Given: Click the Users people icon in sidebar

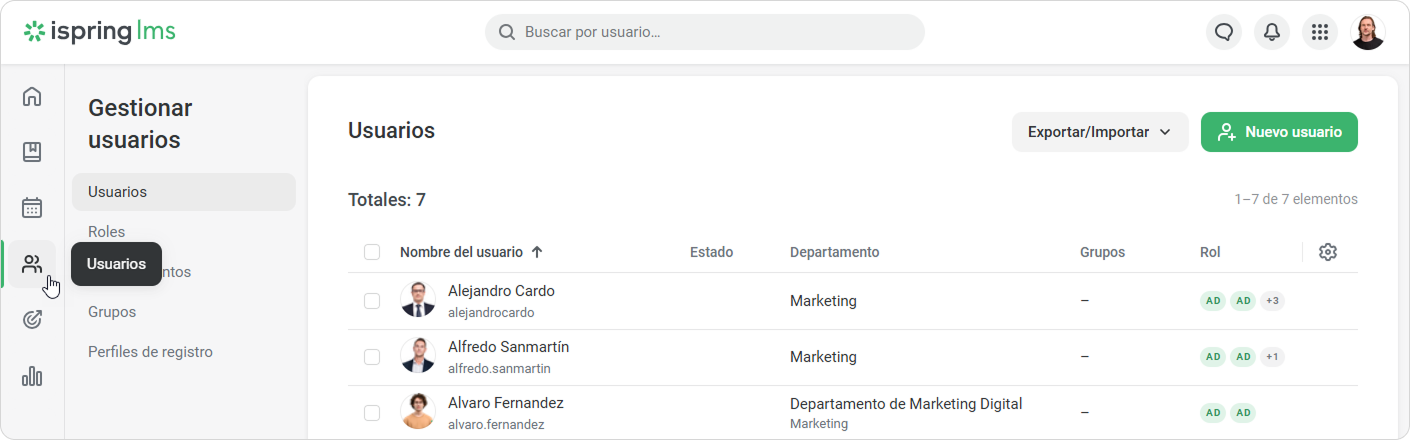Looking at the screenshot, I should [32, 264].
